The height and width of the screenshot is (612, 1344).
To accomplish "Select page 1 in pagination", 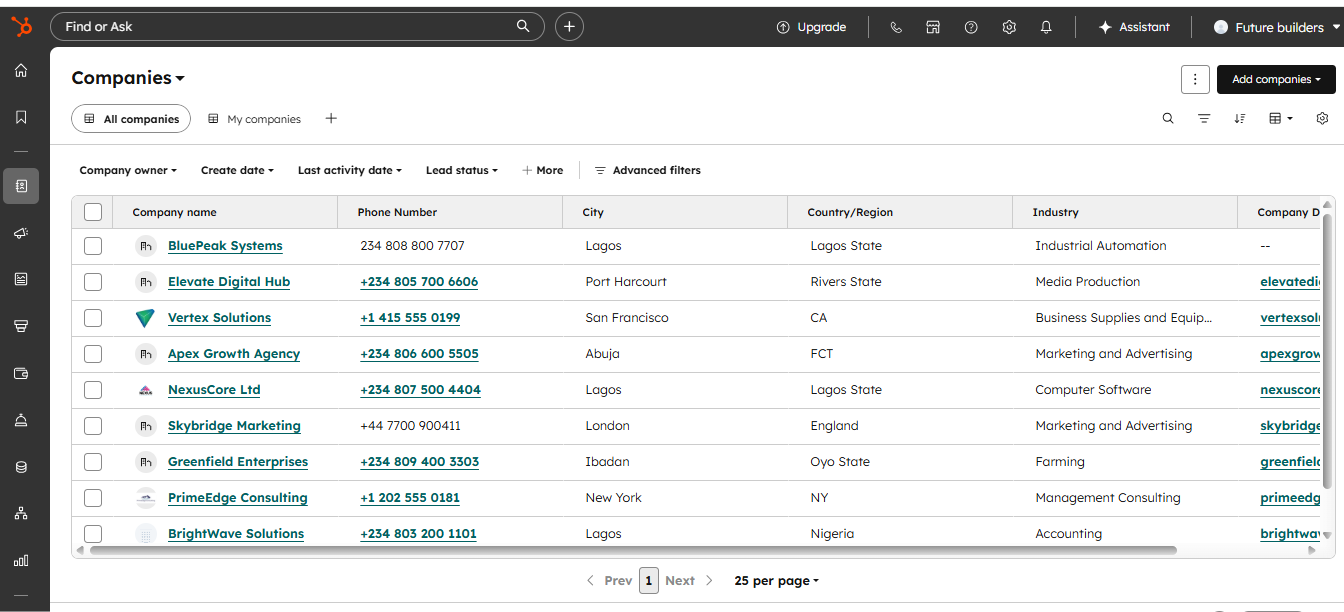I will tap(649, 581).
